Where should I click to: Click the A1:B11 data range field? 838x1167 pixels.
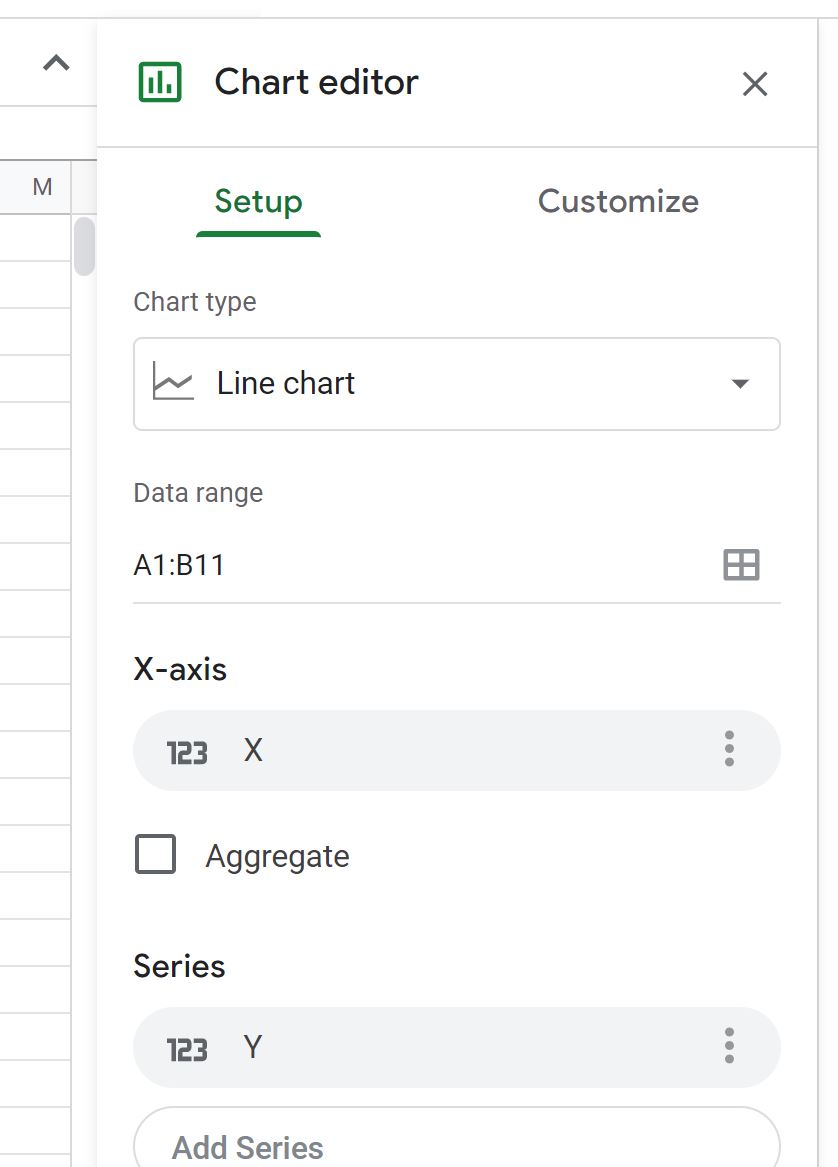click(x=457, y=566)
